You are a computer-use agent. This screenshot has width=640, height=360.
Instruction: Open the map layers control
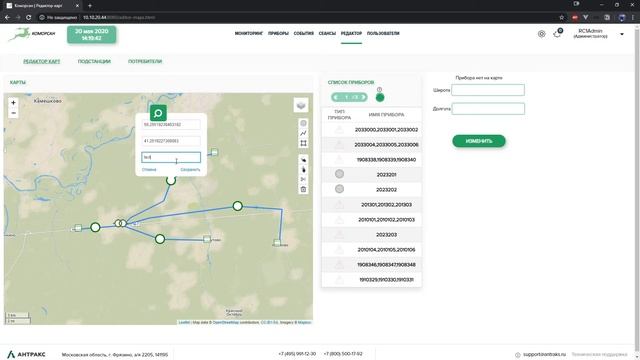pyautogui.click(x=301, y=105)
